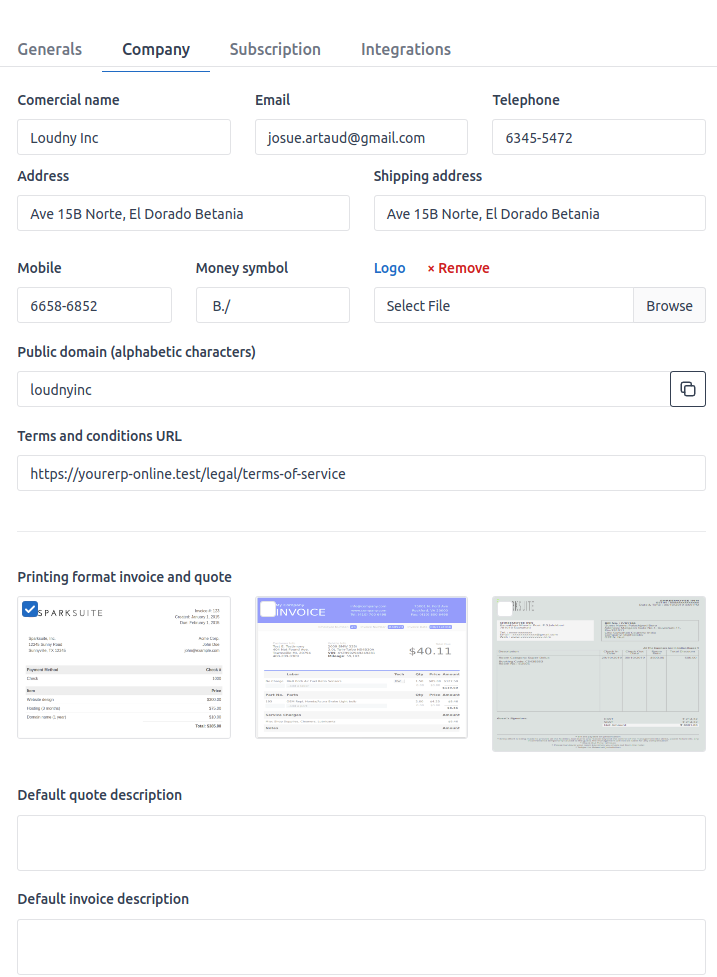The height and width of the screenshot is (977, 717).
Task: Click the Select File logo field
Action: tap(503, 305)
